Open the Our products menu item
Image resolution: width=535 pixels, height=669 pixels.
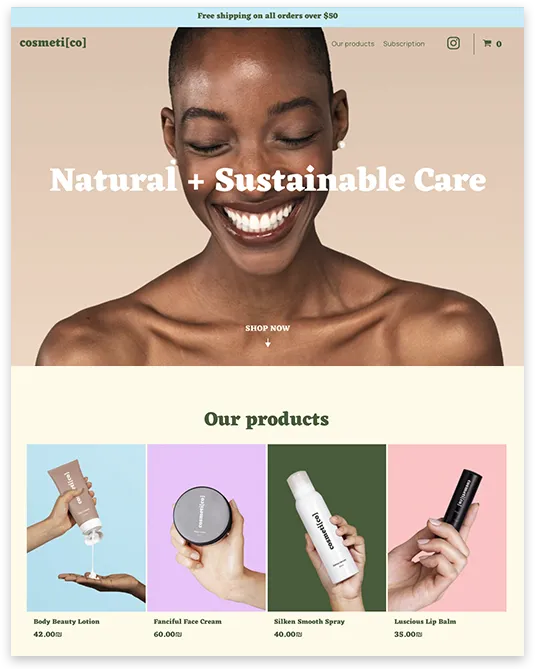[353, 44]
